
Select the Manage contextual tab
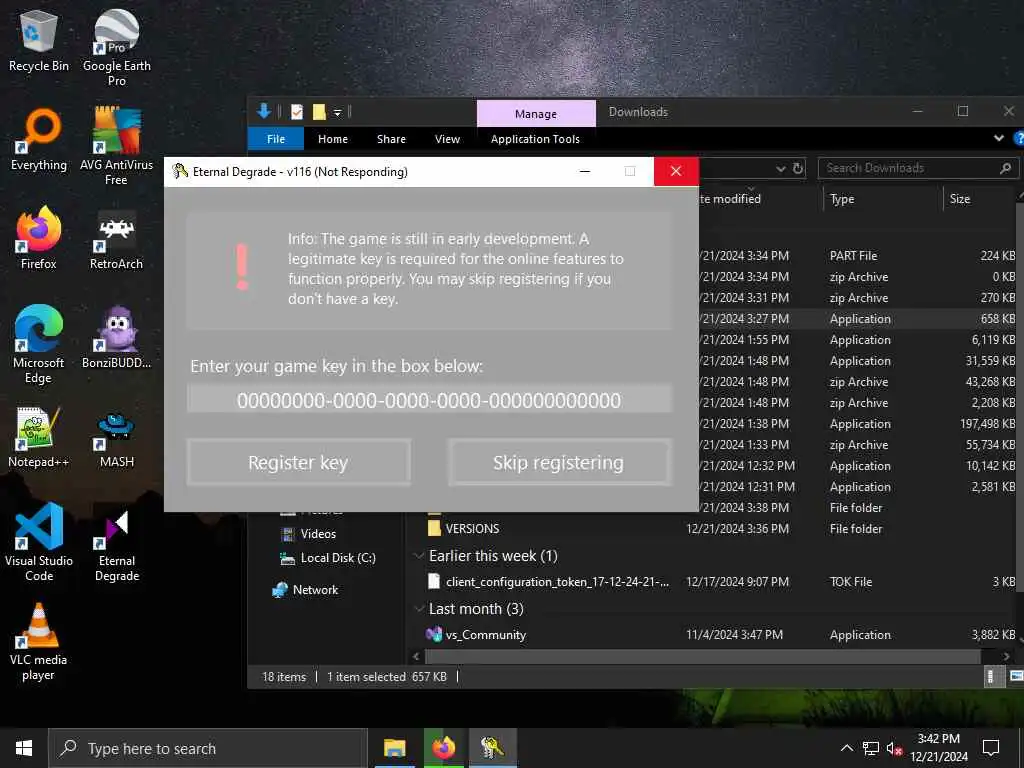point(536,114)
